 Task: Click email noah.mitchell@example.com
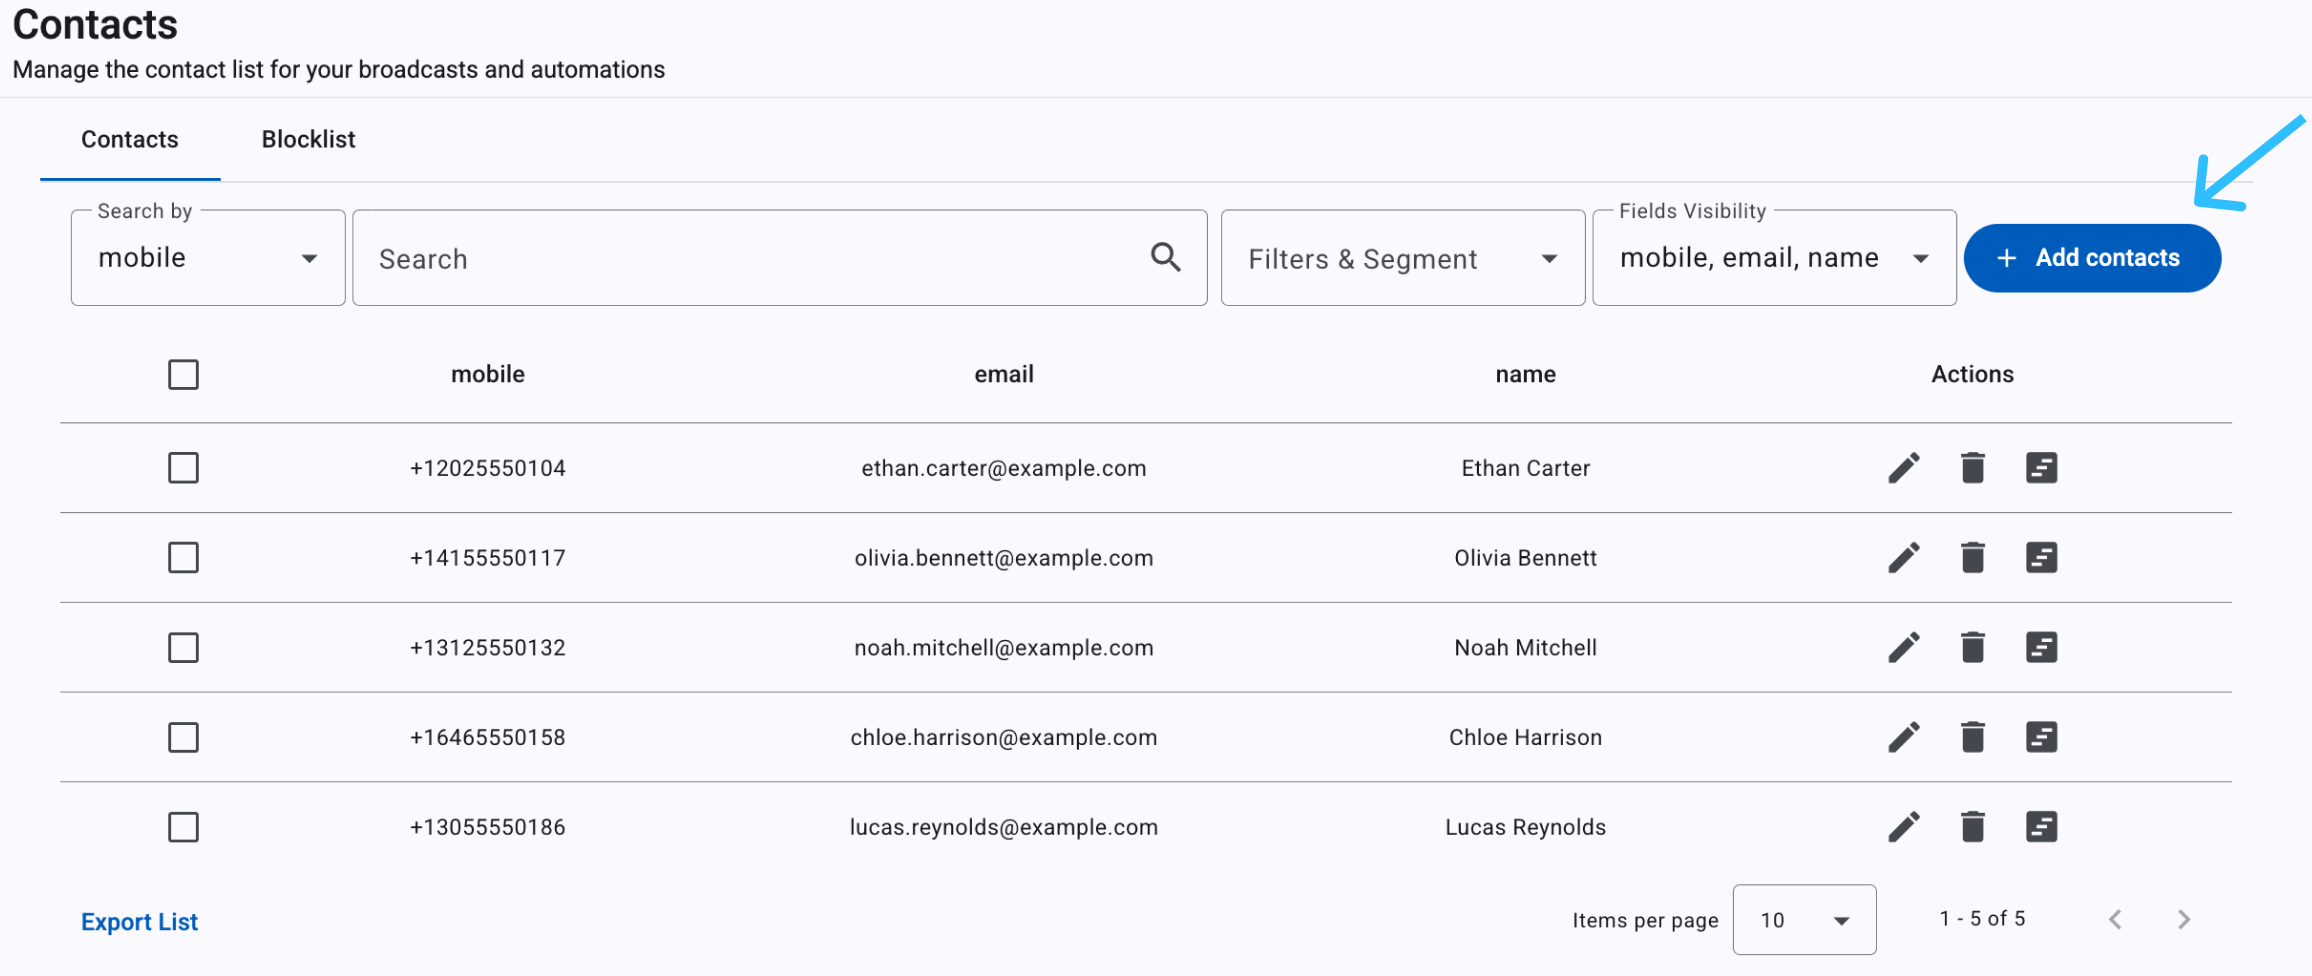click(1004, 648)
